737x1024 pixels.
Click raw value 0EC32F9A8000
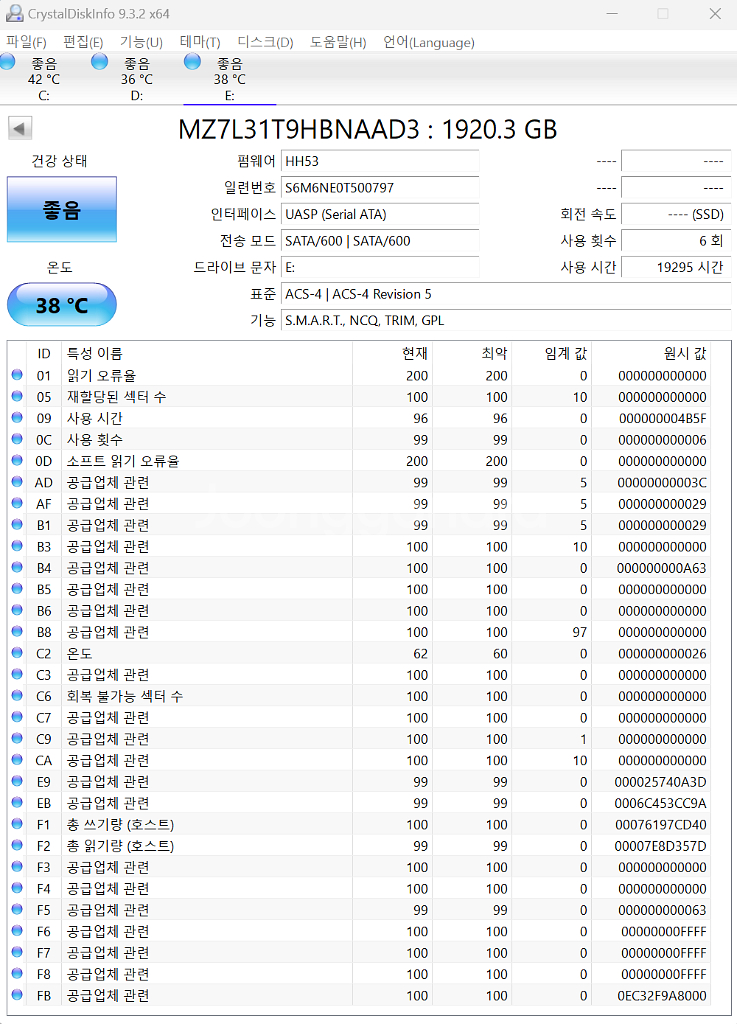pos(662,996)
